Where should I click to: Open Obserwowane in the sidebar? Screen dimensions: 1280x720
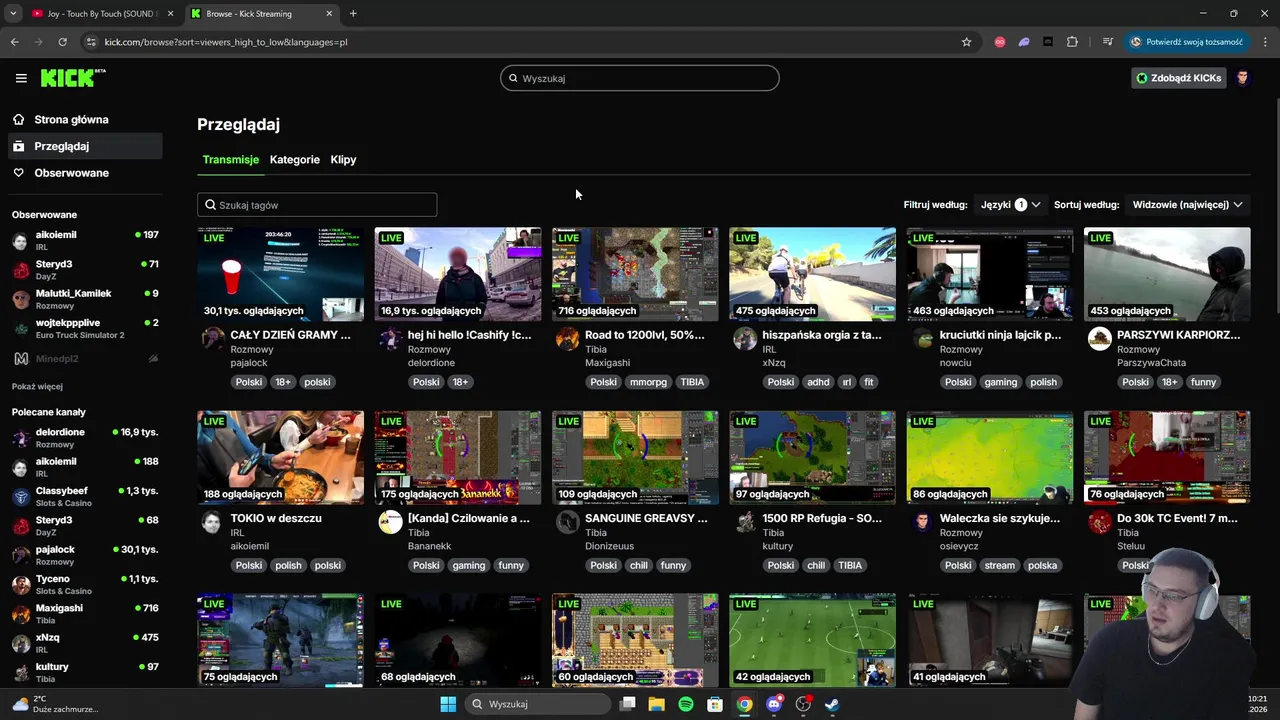pos(71,173)
